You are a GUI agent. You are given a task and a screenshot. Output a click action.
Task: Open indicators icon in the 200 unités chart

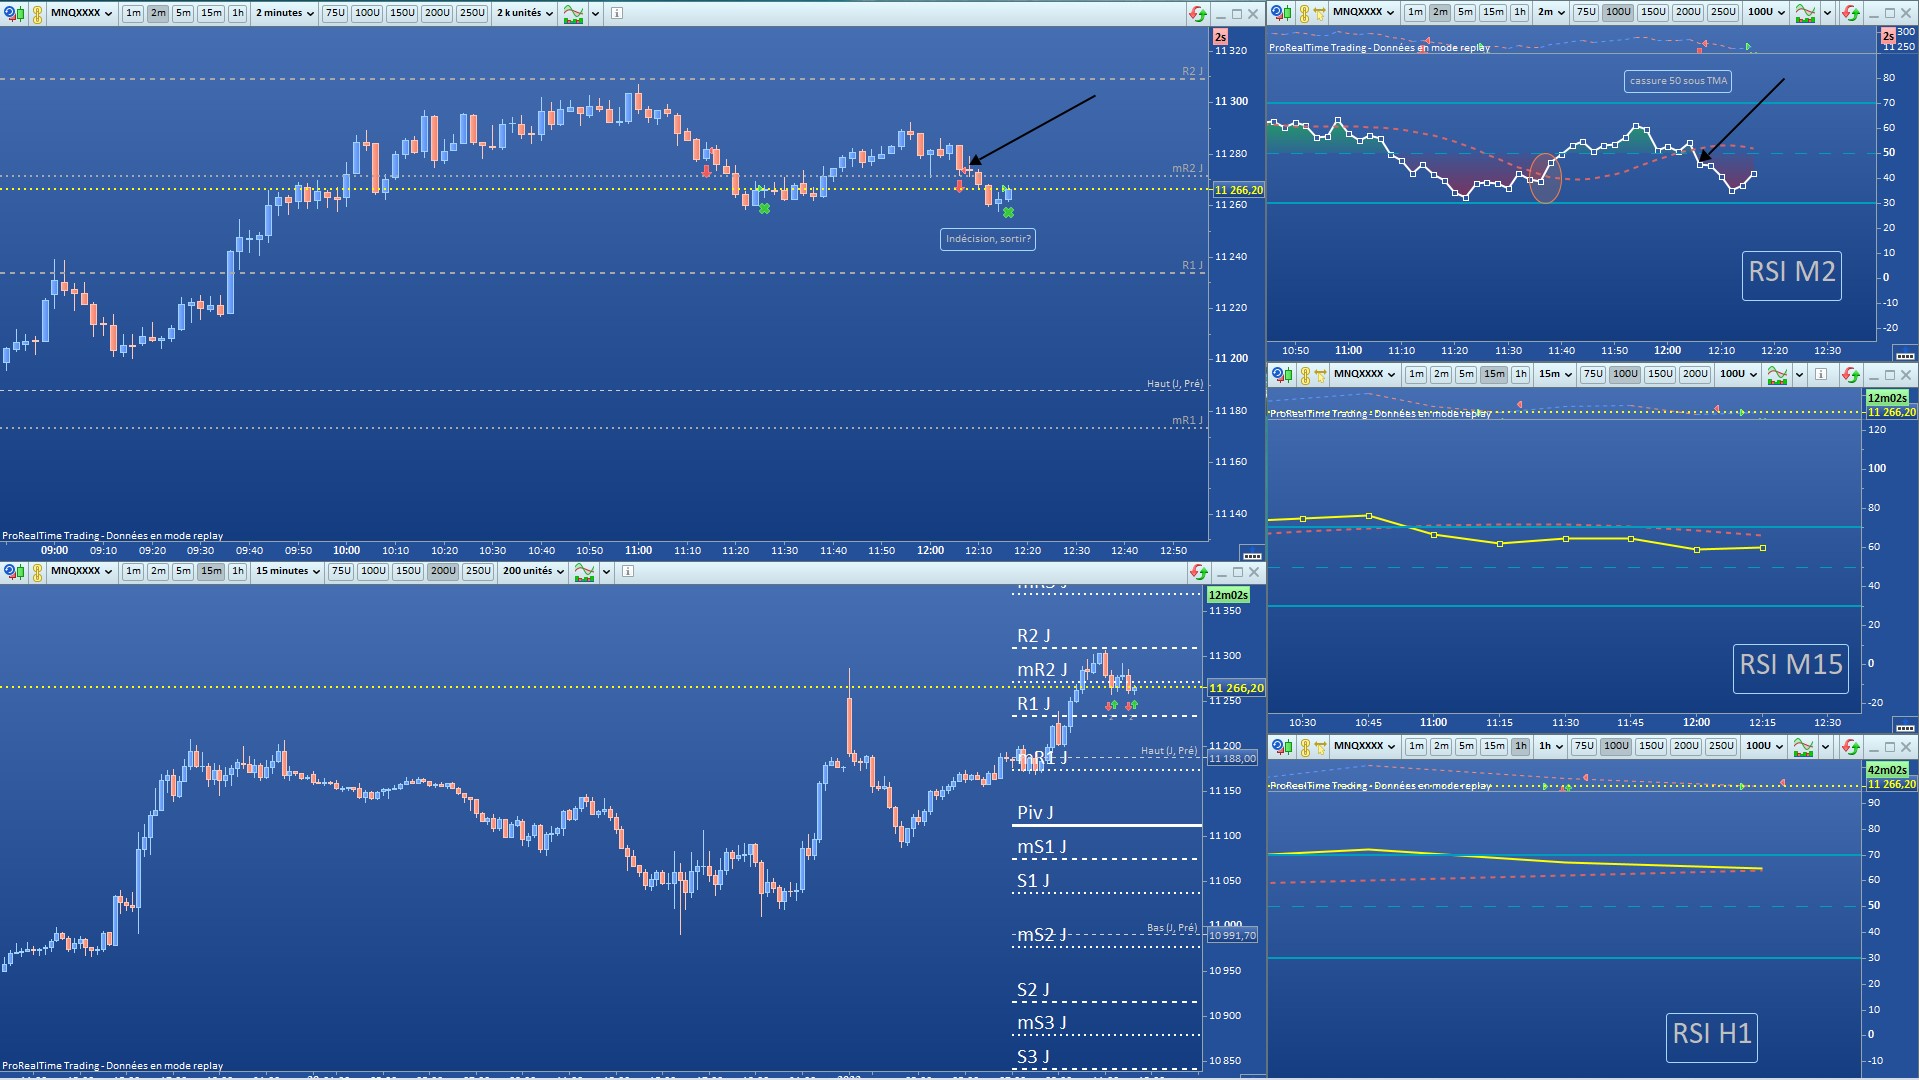[585, 571]
